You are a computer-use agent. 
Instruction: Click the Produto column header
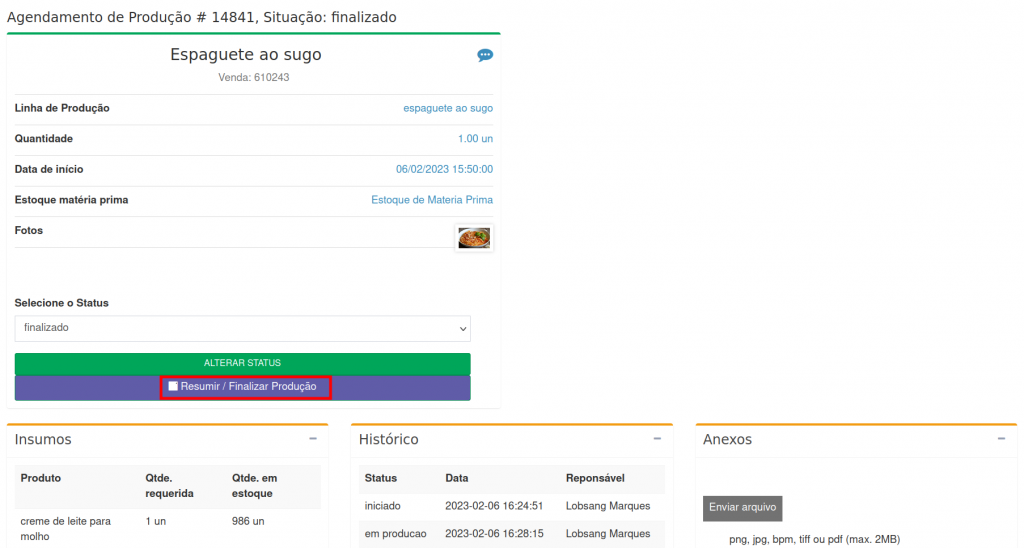(41, 478)
